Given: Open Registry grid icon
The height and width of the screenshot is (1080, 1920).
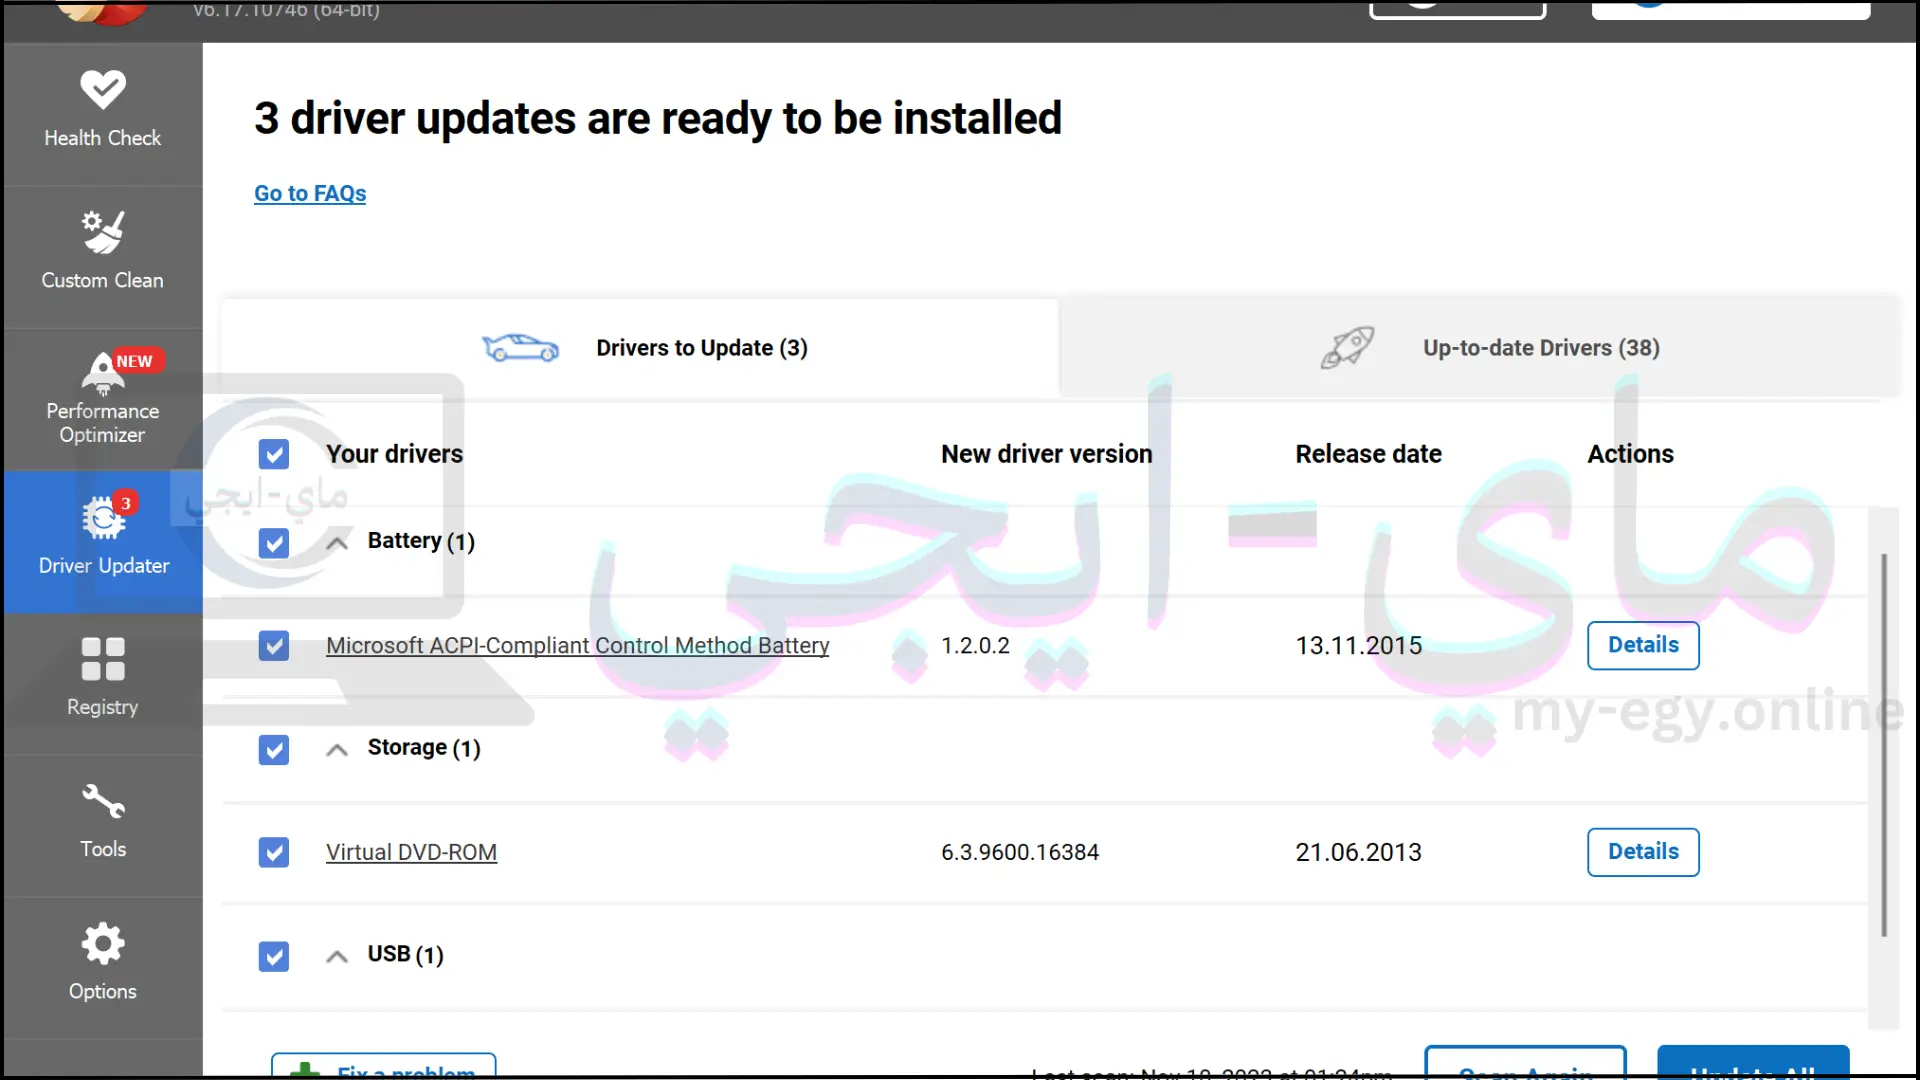Looking at the screenshot, I should 102,659.
